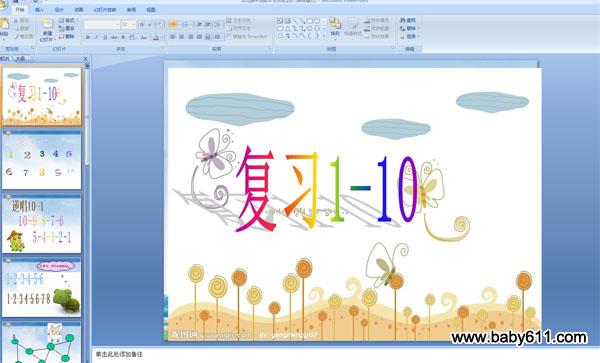Click Reset (重设) slide icon
The height and width of the screenshot is (363, 600).
click(62, 28)
